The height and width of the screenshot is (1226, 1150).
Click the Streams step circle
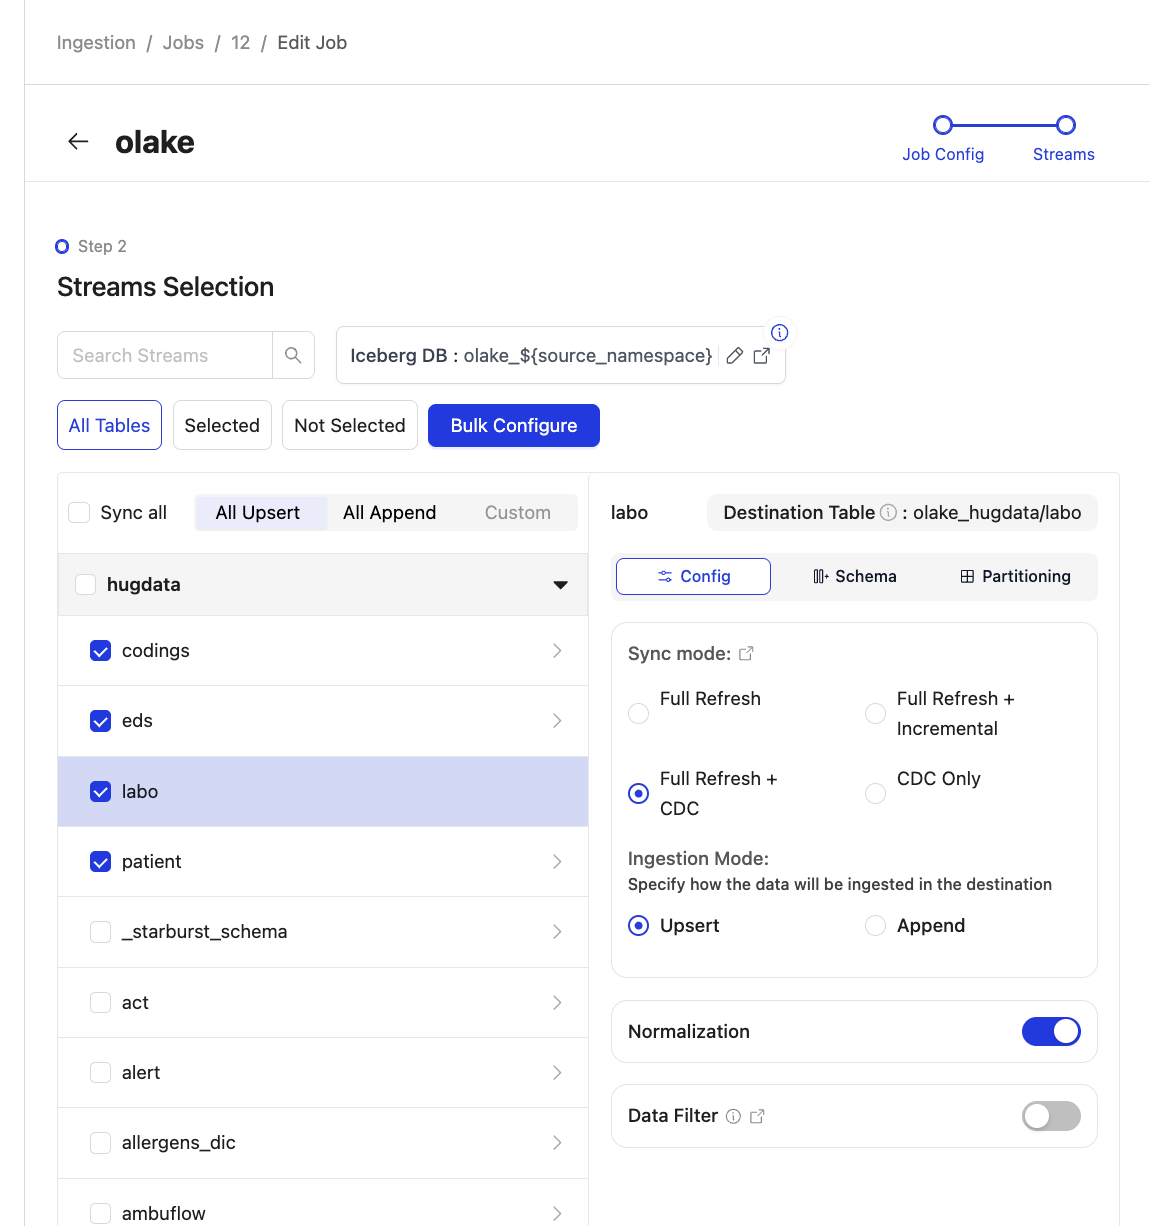click(1066, 125)
